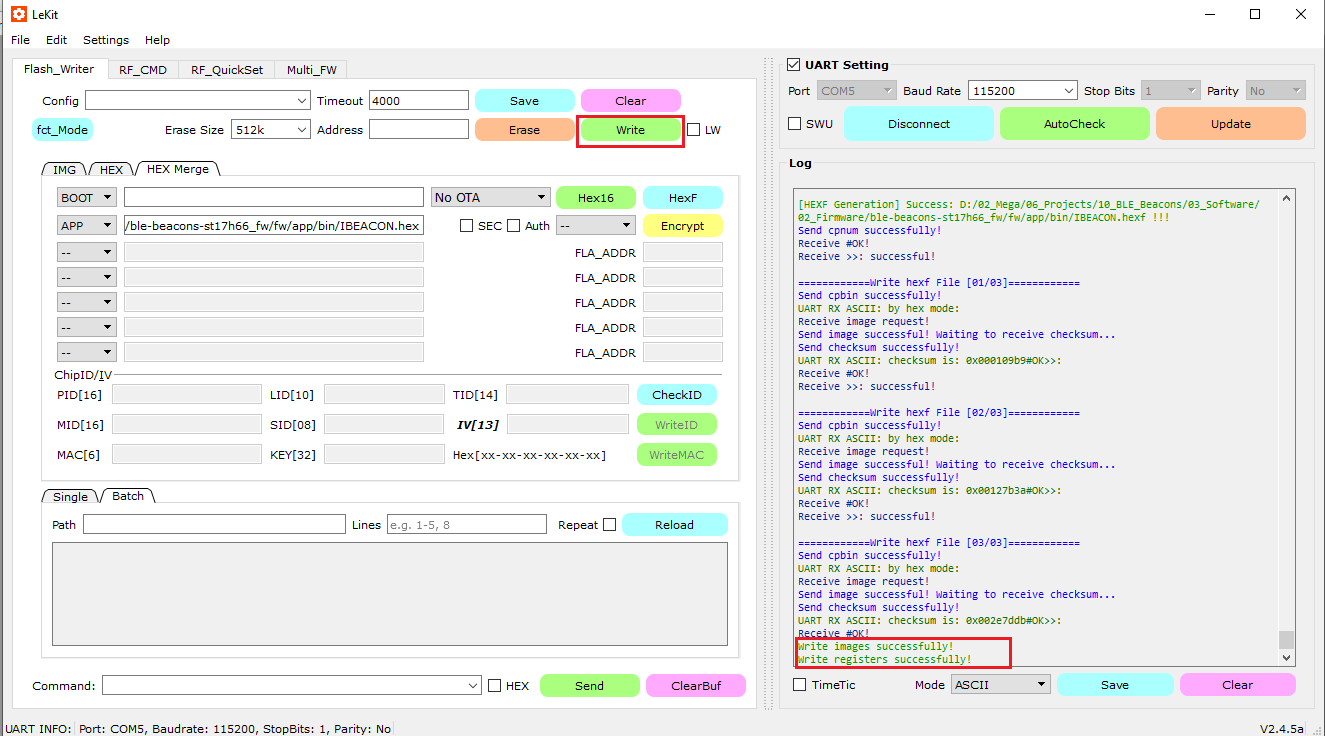The height and width of the screenshot is (736, 1325).
Task: Open the IMG sub-tab
Action: click(x=64, y=170)
